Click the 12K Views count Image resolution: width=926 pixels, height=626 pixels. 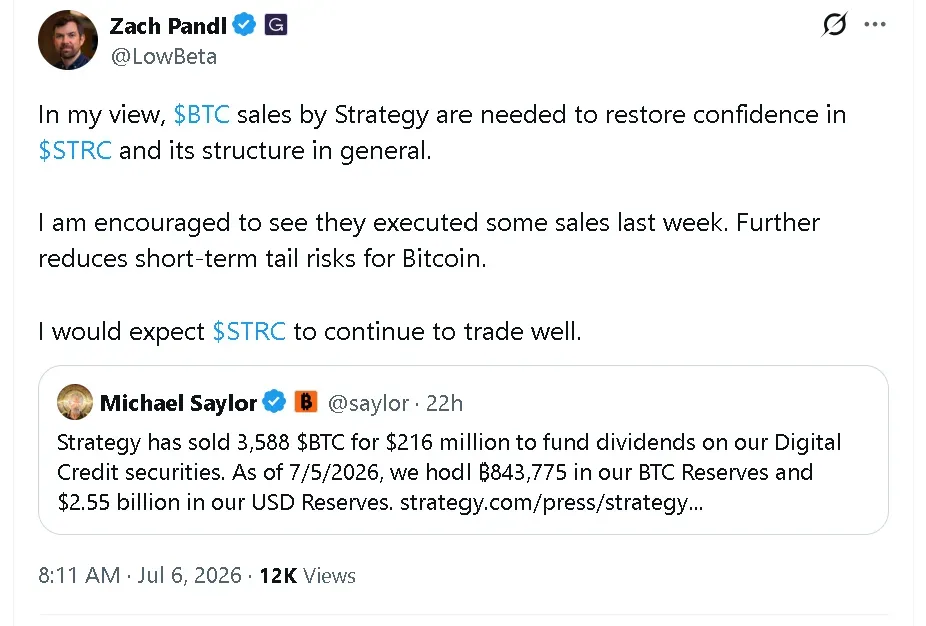click(308, 576)
